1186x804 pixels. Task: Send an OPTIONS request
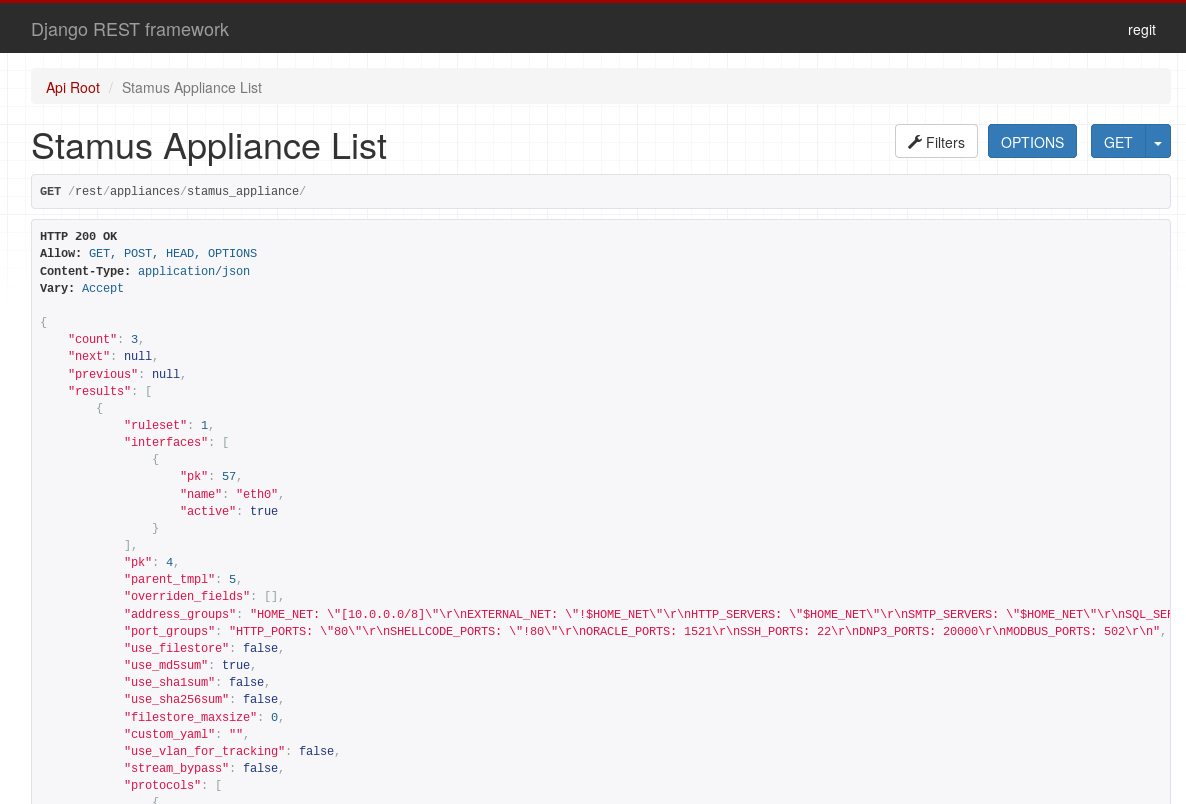[1032, 141]
